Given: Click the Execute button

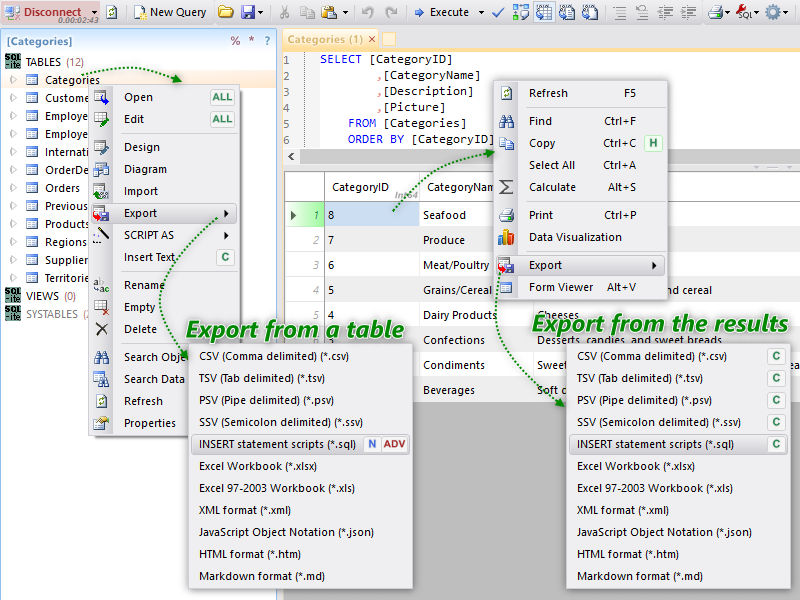Looking at the screenshot, I should coord(442,12).
